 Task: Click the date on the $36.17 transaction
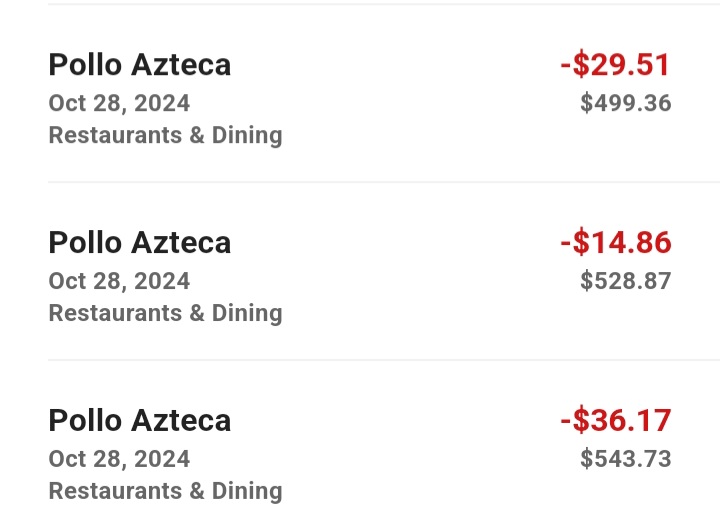(x=119, y=459)
